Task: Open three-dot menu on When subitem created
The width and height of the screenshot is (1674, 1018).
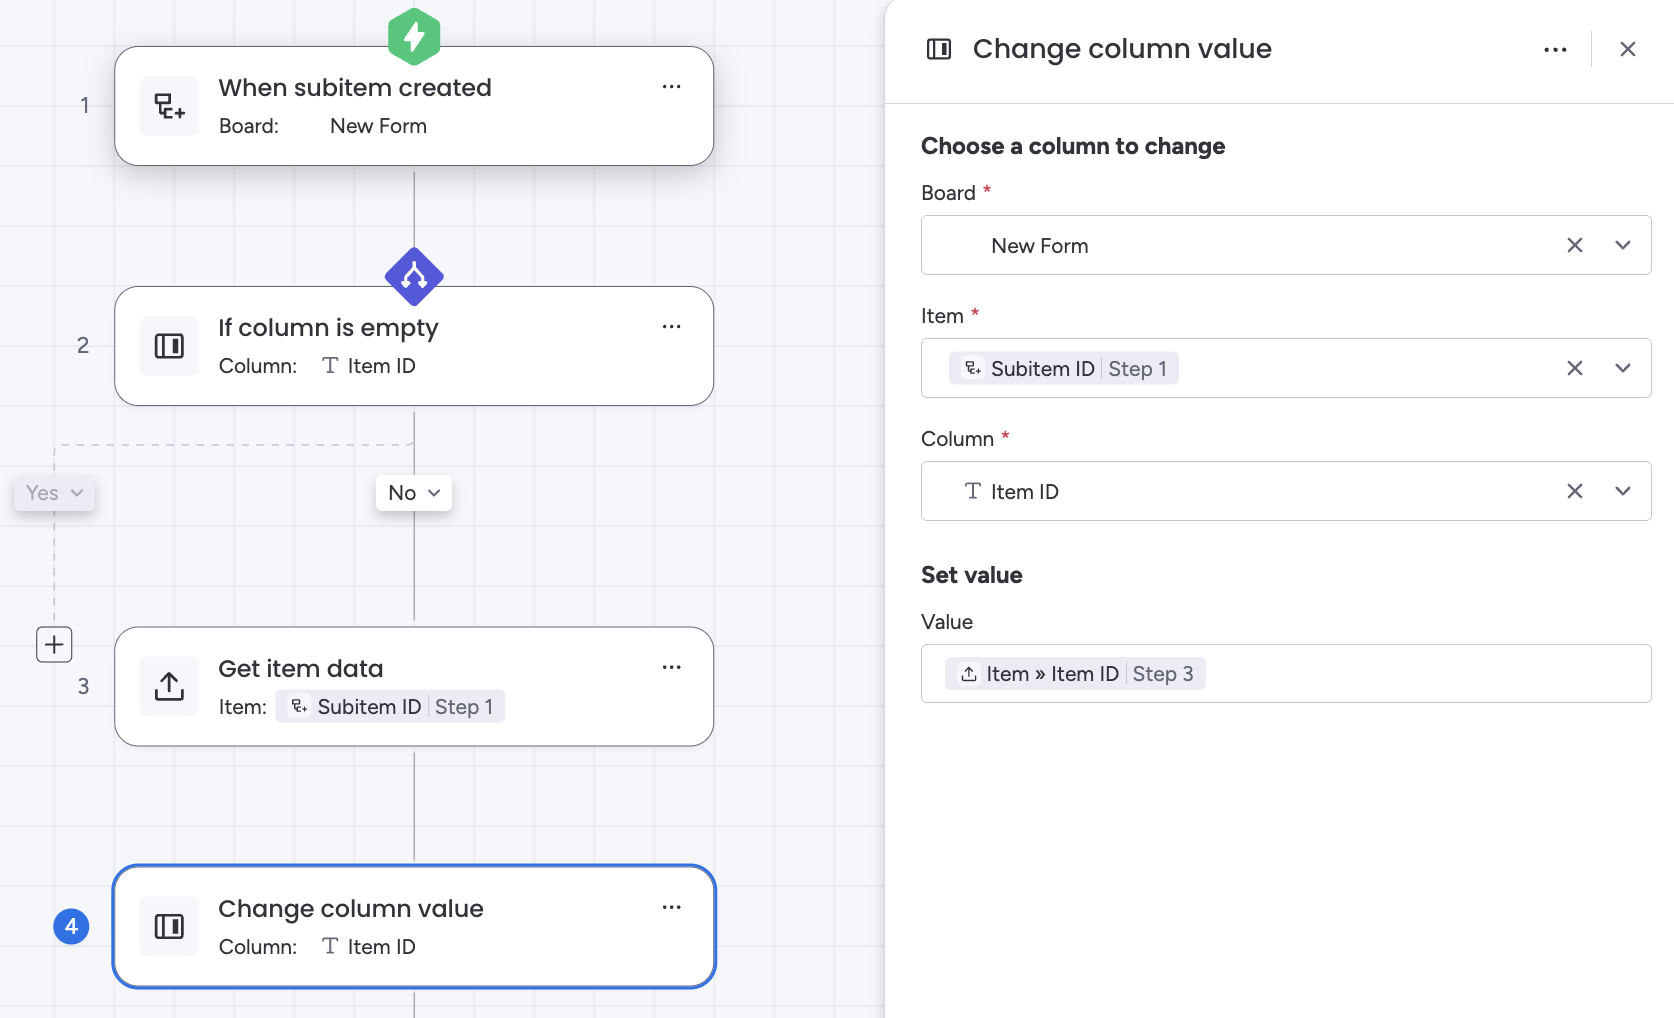Action: point(671,87)
